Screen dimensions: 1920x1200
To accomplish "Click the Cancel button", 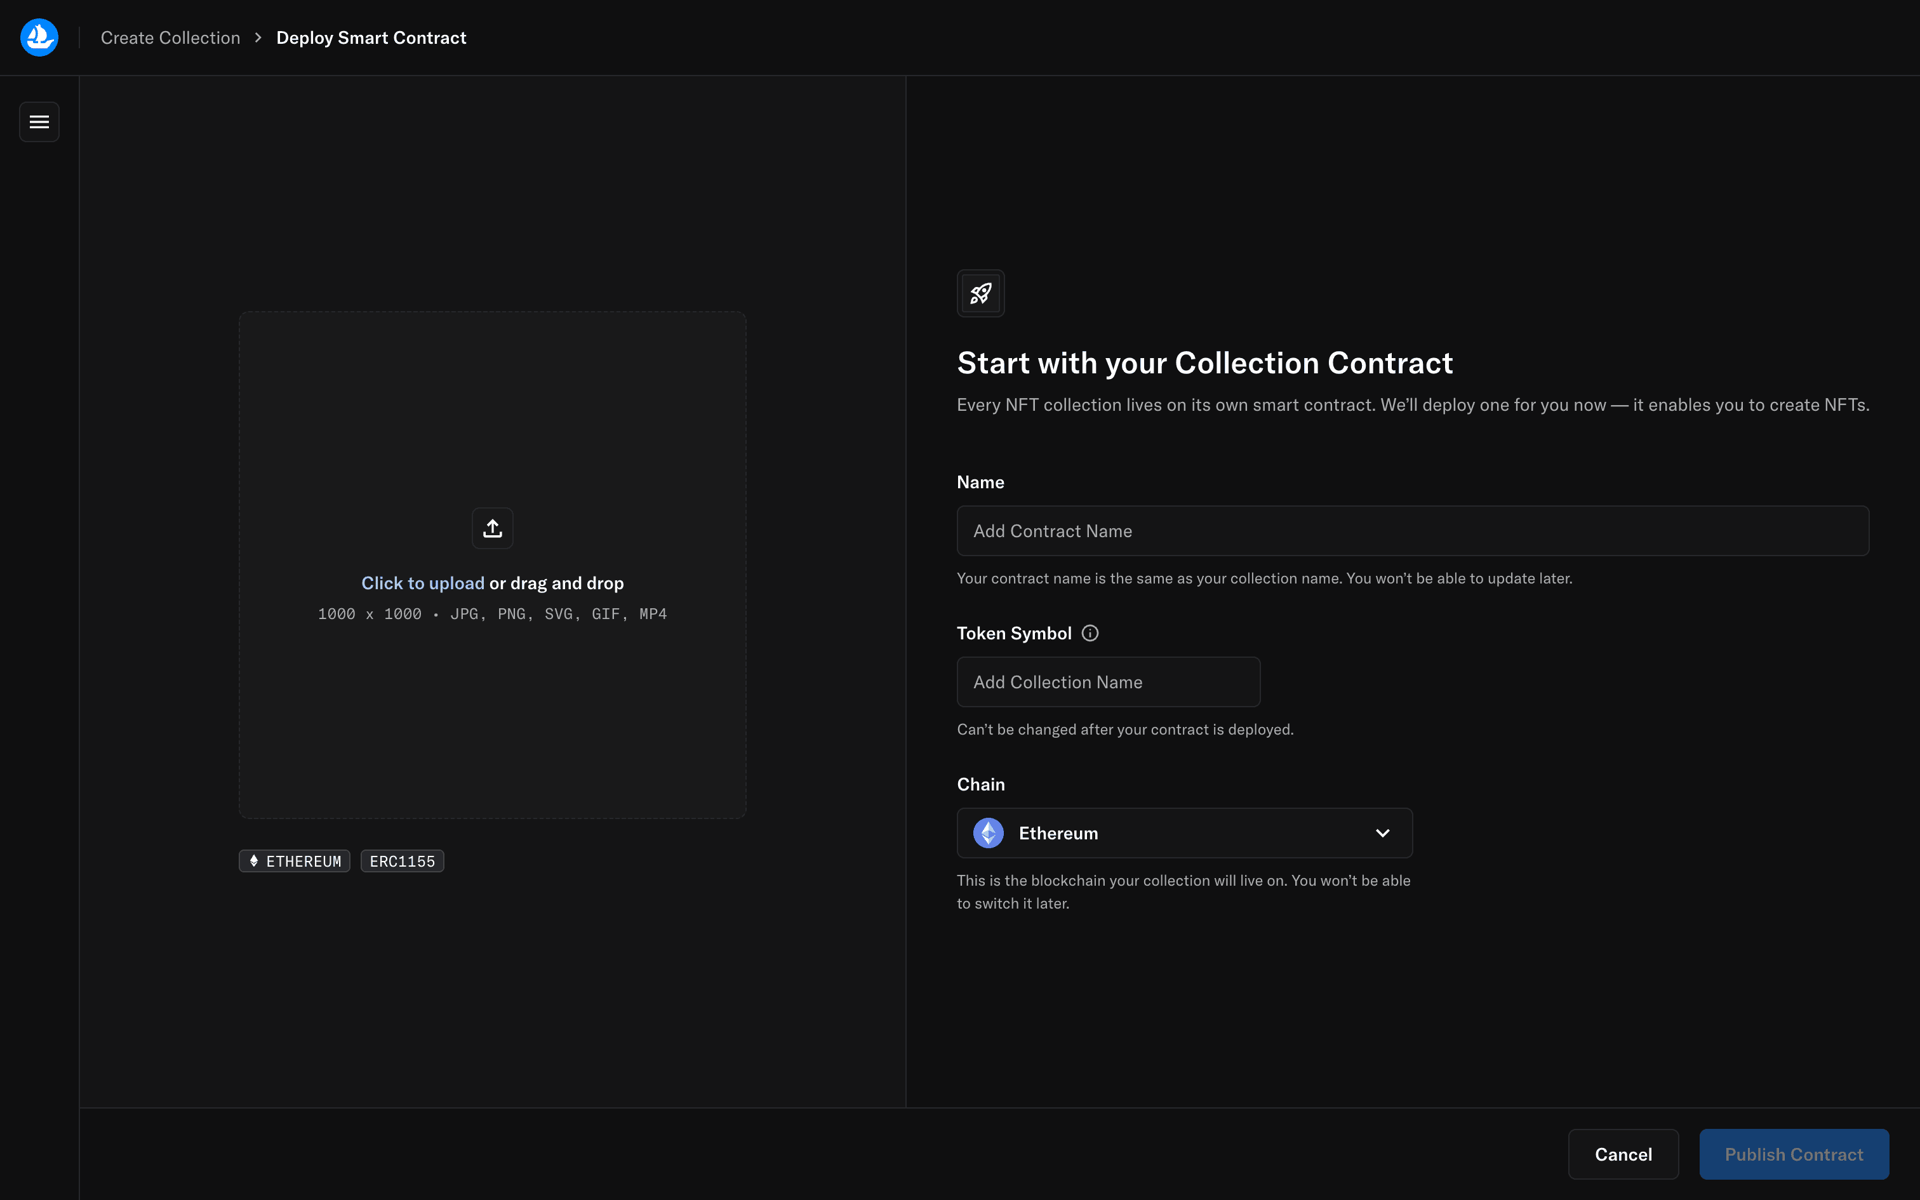I will tap(1623, 1154).
